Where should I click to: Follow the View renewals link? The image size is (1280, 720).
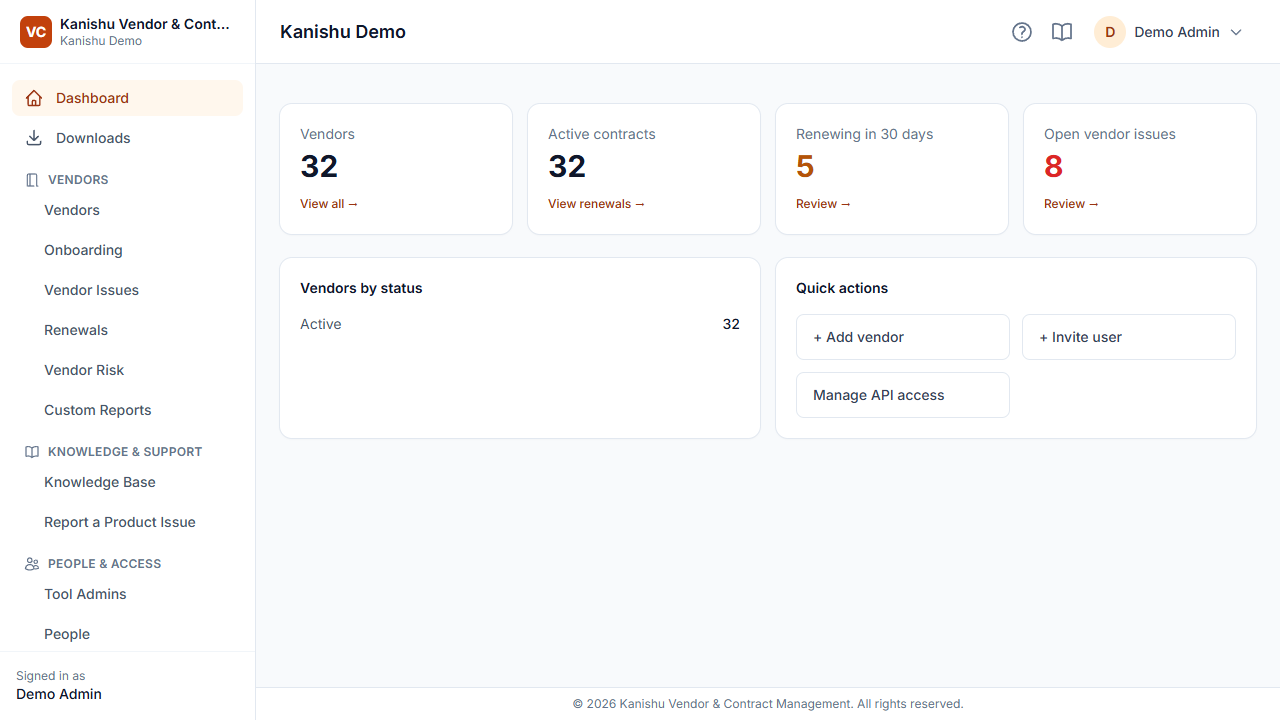596,204
